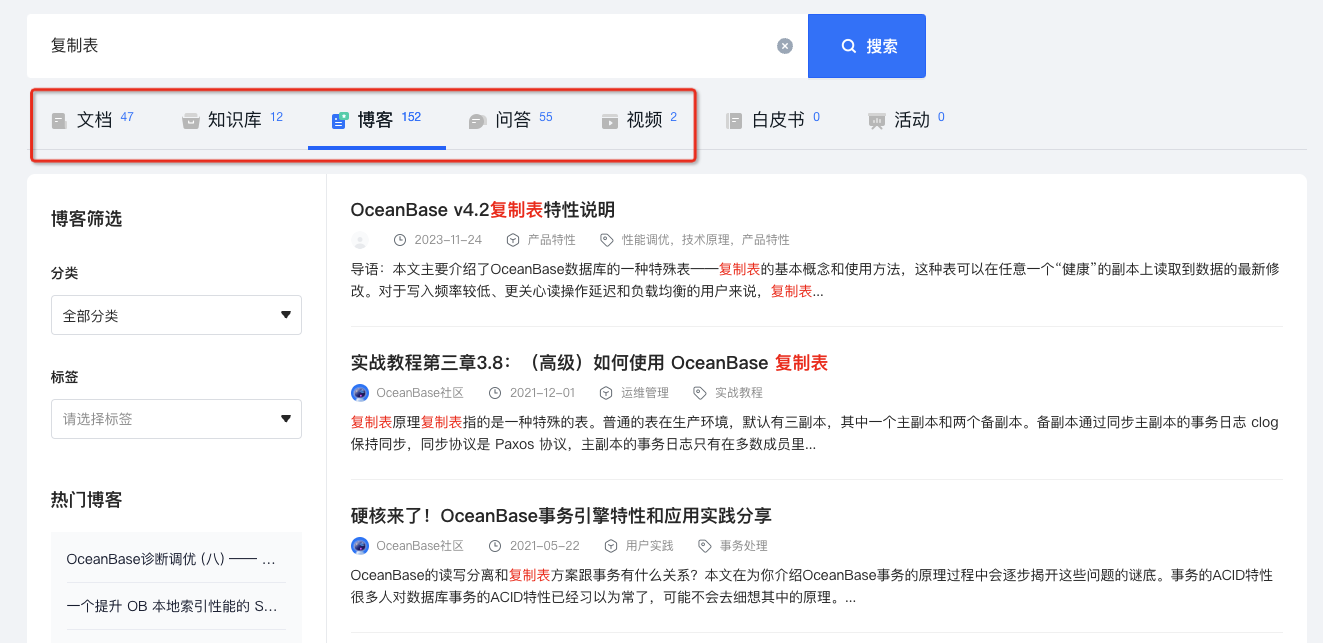The image size is (1323, 643).
Task: Click the 运维管理 category label
Action: point(645,393)
